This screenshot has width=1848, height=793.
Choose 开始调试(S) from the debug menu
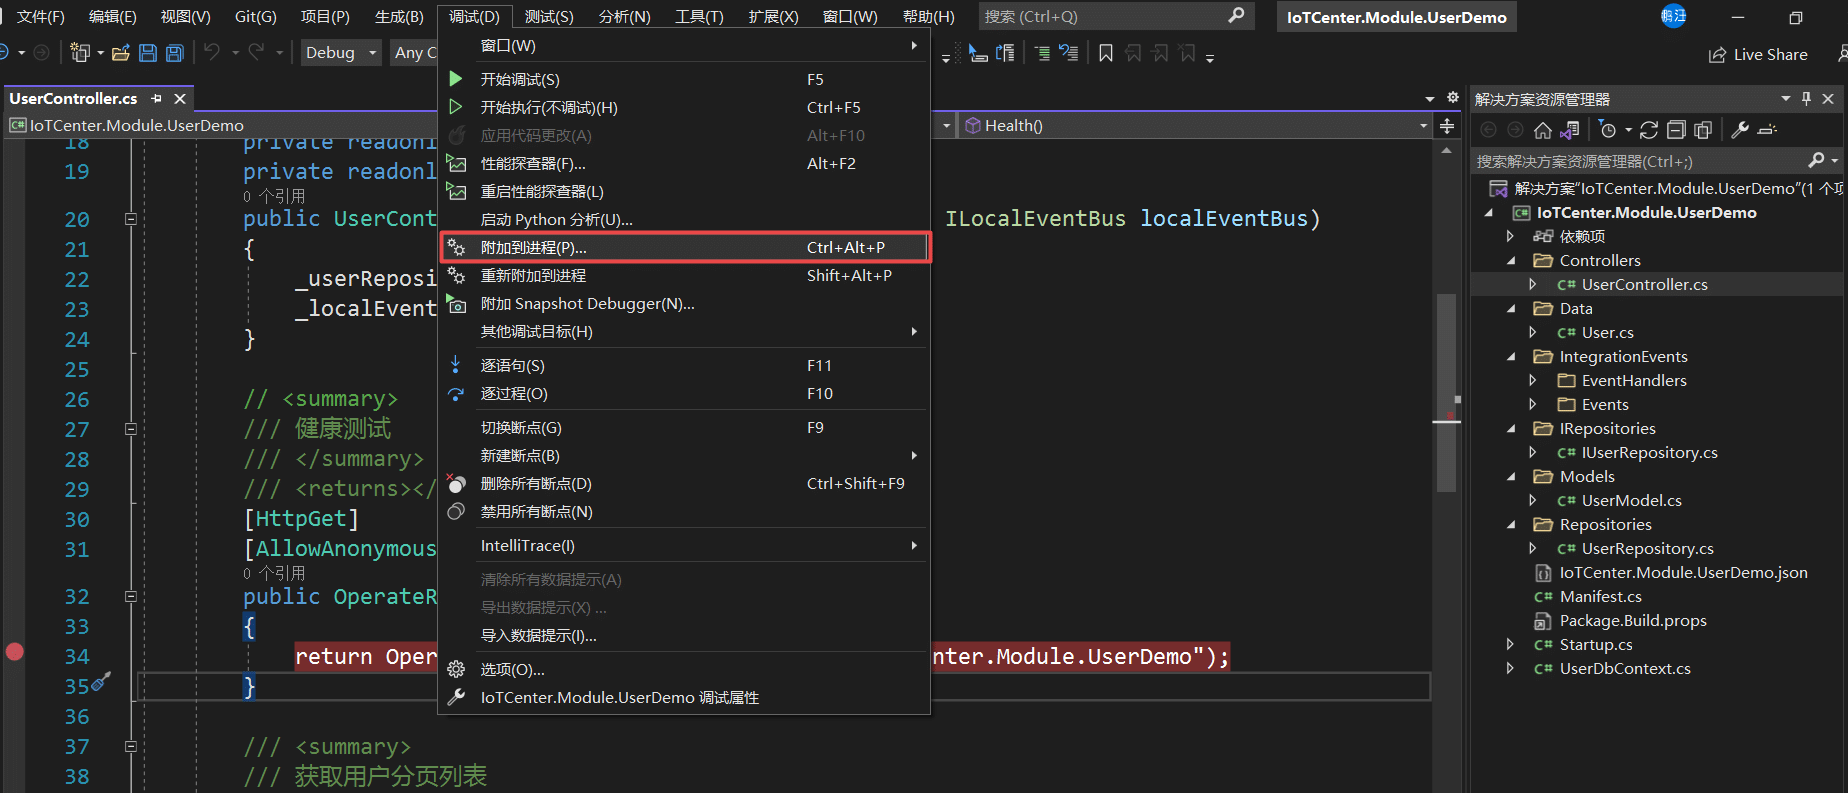pyautogui.click(x=520, y=80)
